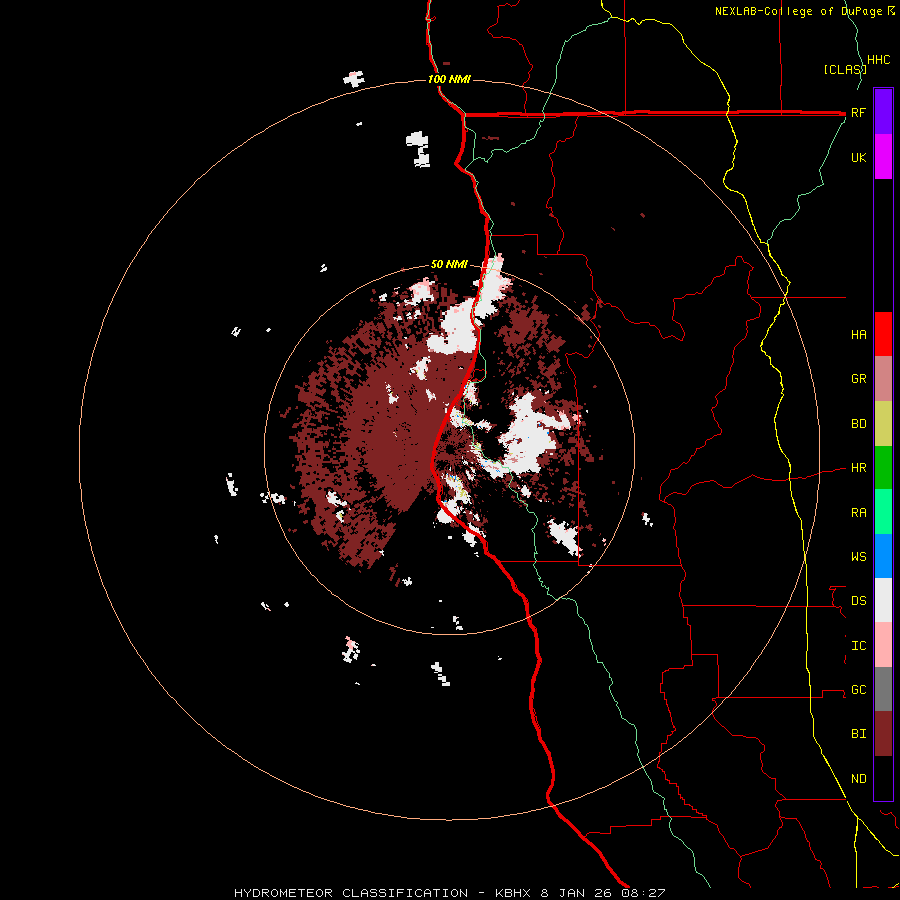Click the 50 NMI range ring label
This screenshot has height=900, width=900.
(449, 264)
